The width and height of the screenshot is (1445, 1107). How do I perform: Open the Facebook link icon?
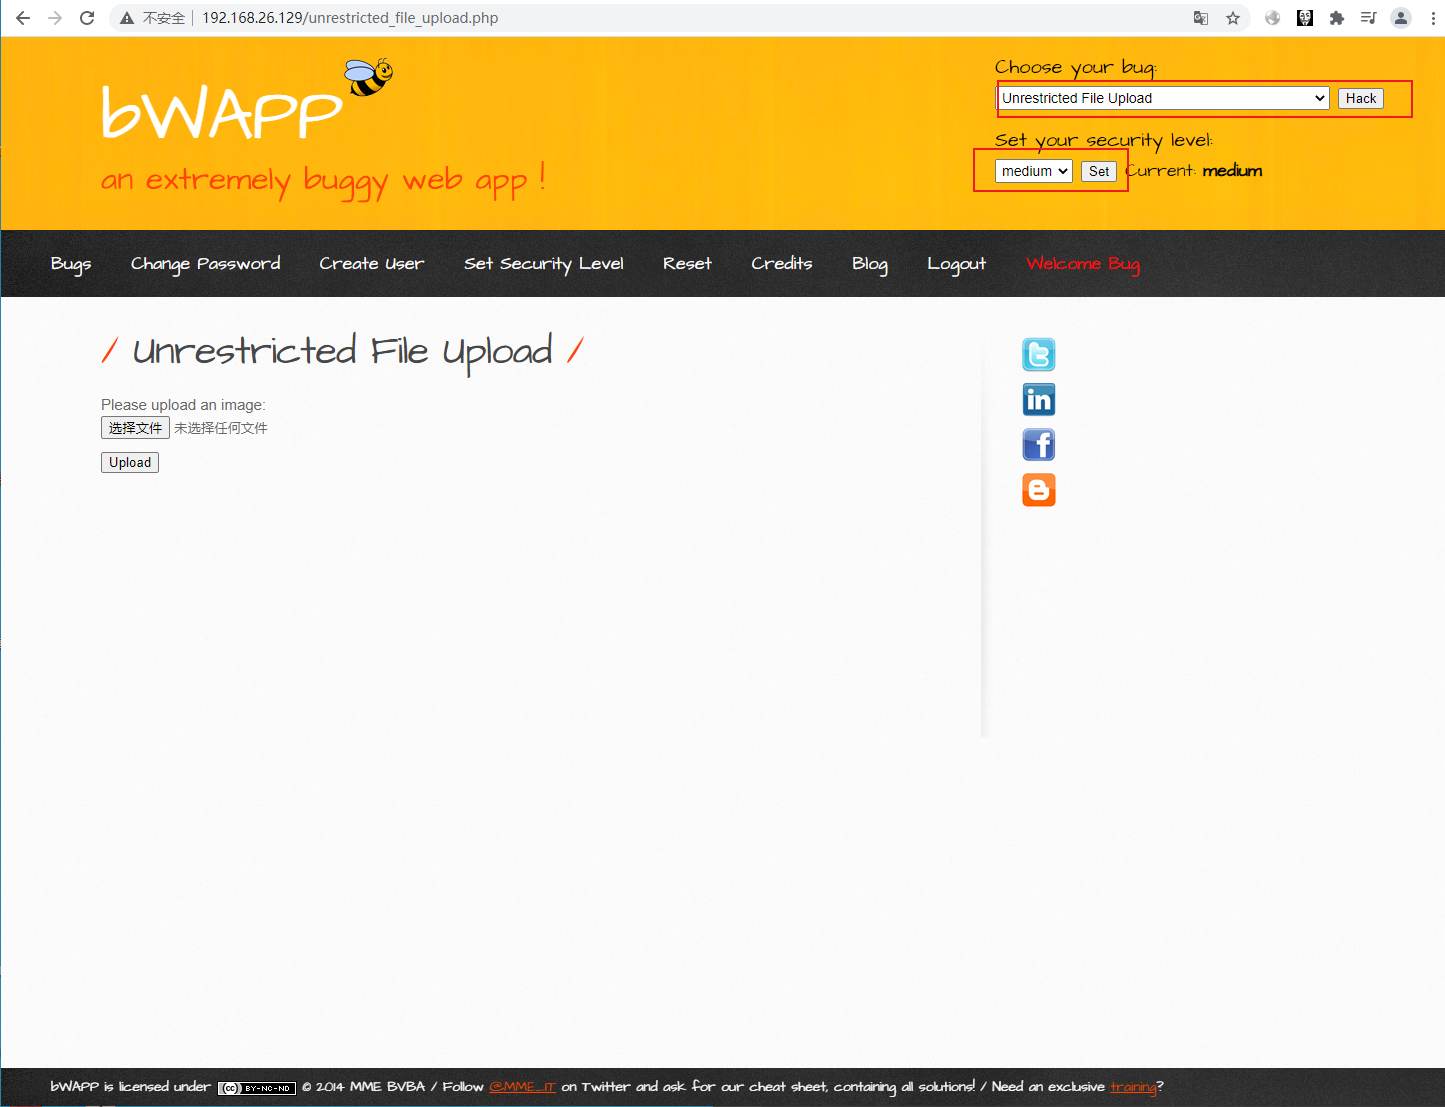1039,445
